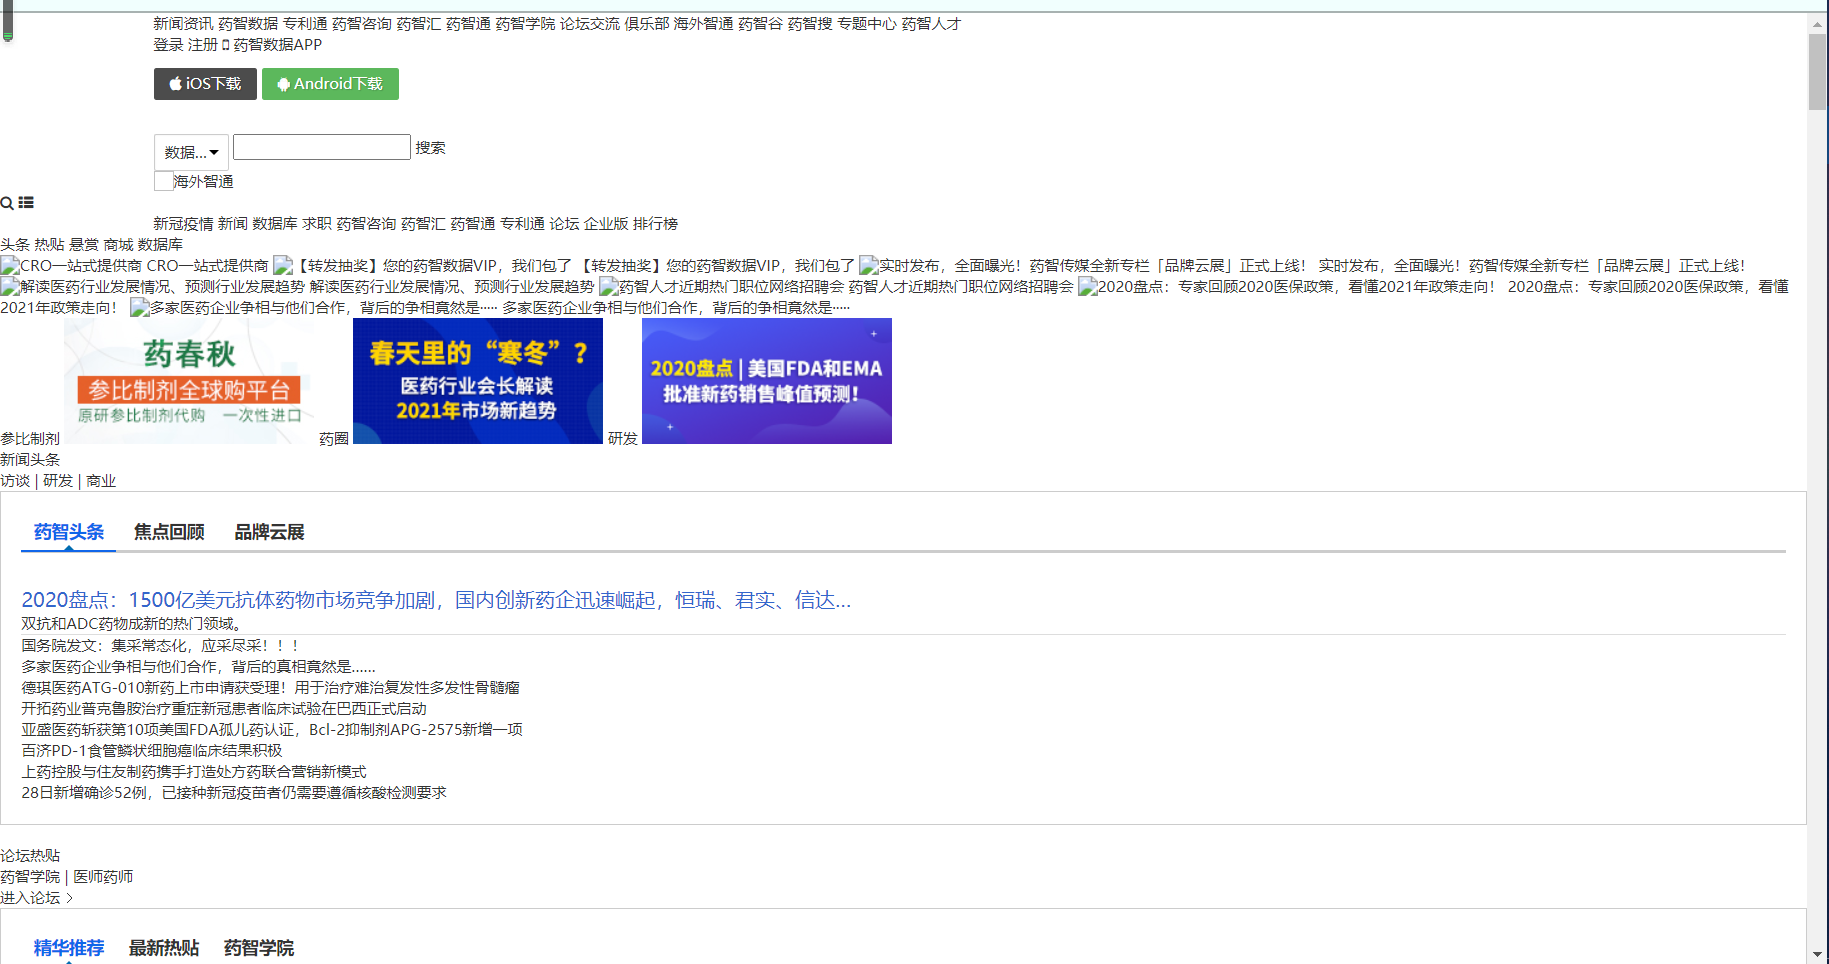Switch to the 药智头条 tab
The image size is (1829, 964).
69,532
